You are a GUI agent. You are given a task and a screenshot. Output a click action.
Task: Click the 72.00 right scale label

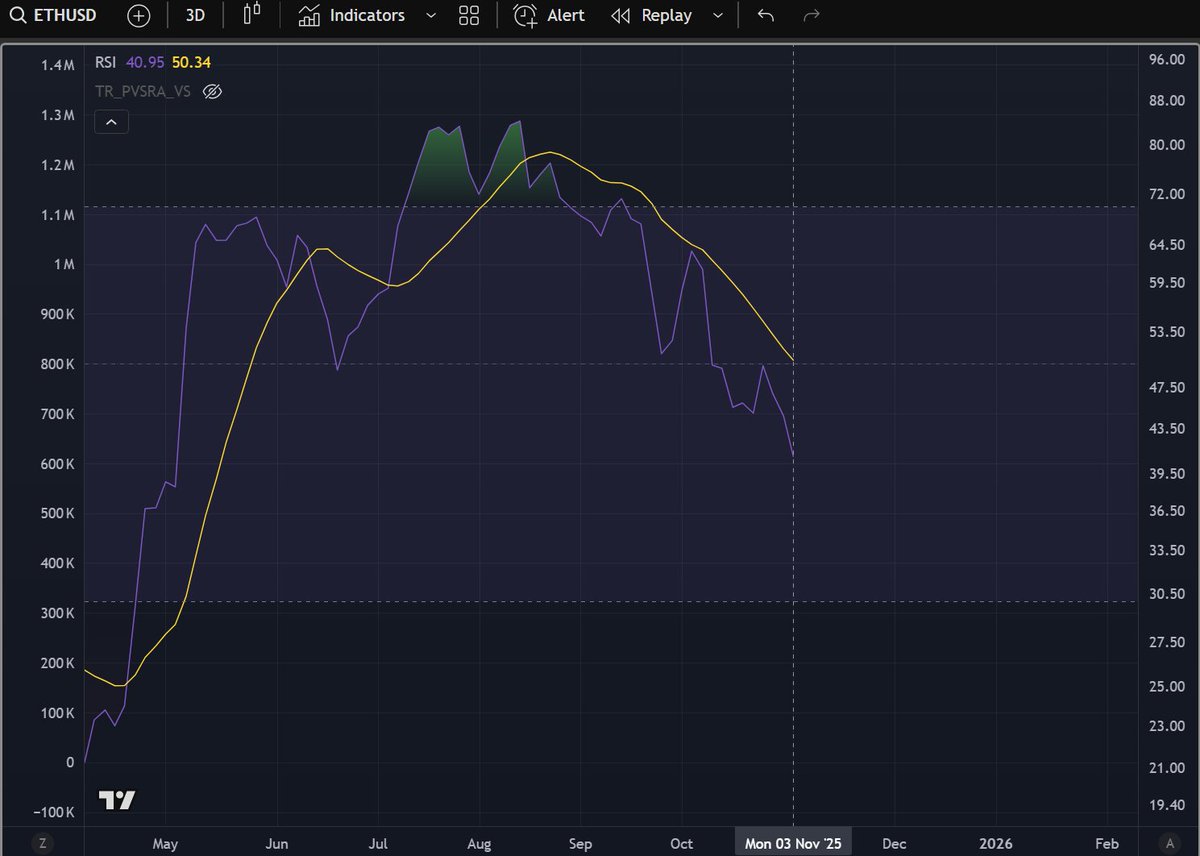click(x=1166, y=193)
